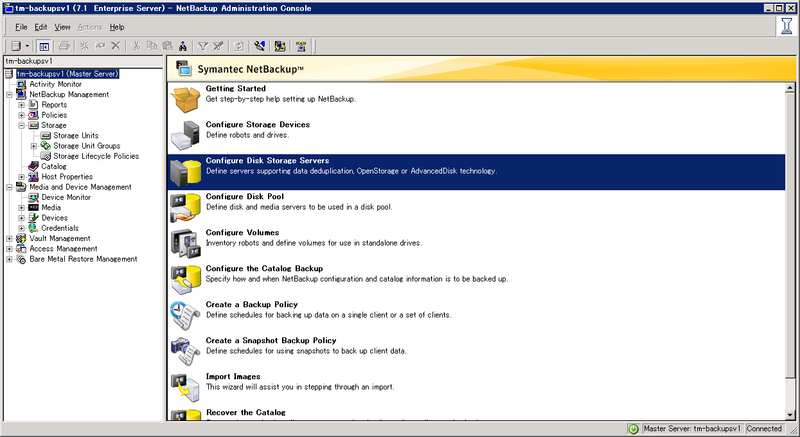Viewport: 800px width, 437px height.
Task: Click the scroll-up arrow of the wizard list
Action: coord(790,88)
